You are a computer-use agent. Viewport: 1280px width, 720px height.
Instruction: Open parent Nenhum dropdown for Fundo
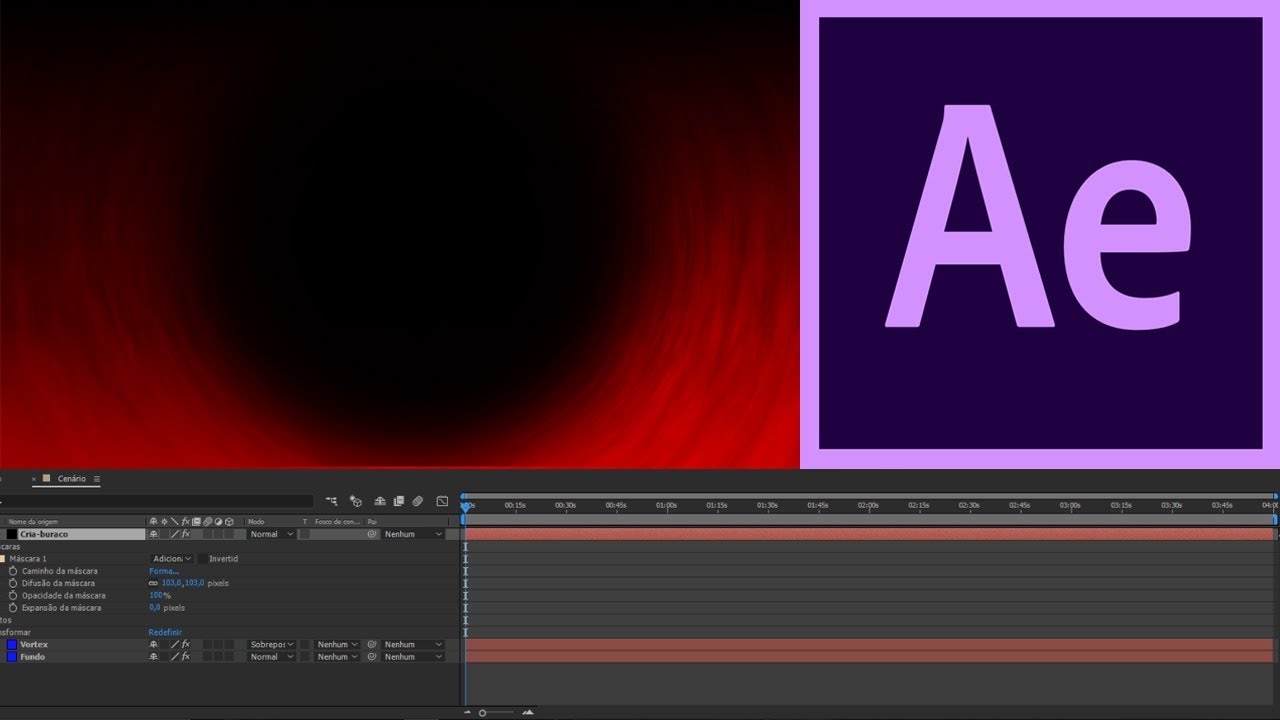click(412, 657)
